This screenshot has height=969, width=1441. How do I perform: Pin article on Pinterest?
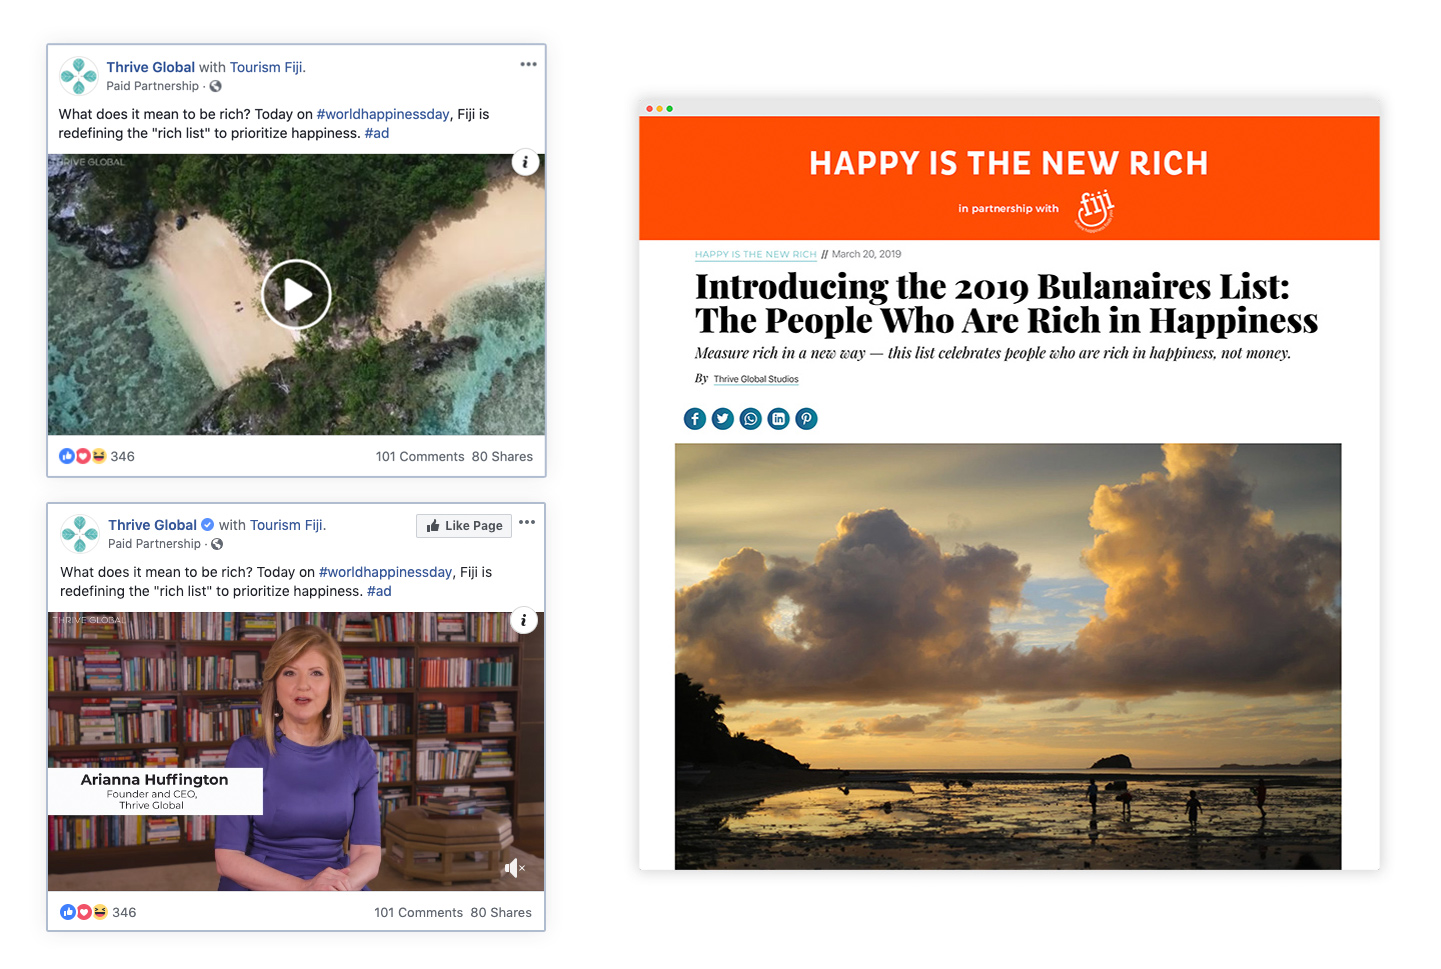(806, 419)
